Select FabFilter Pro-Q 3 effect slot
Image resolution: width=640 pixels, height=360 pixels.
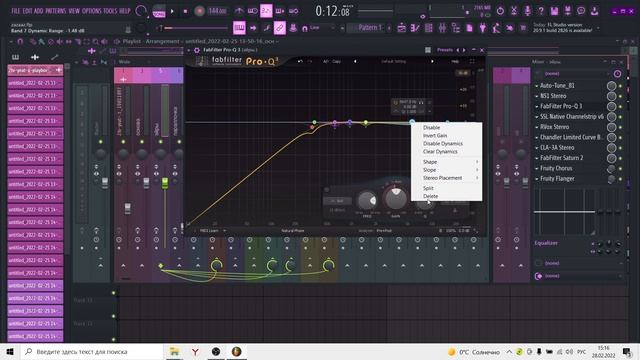[x=561, y=106]
